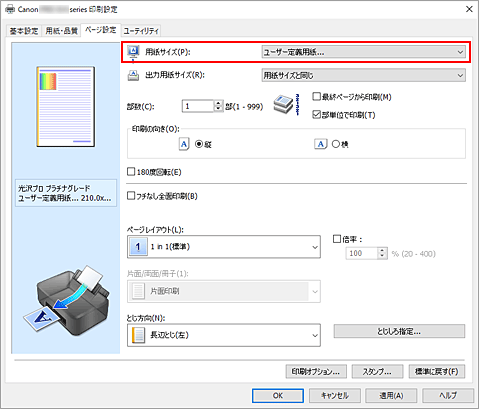This screenshot has width=479, height=409.
Task: Toggle the 180度回転(E) checkbox
Action: [x=131, y=172]
